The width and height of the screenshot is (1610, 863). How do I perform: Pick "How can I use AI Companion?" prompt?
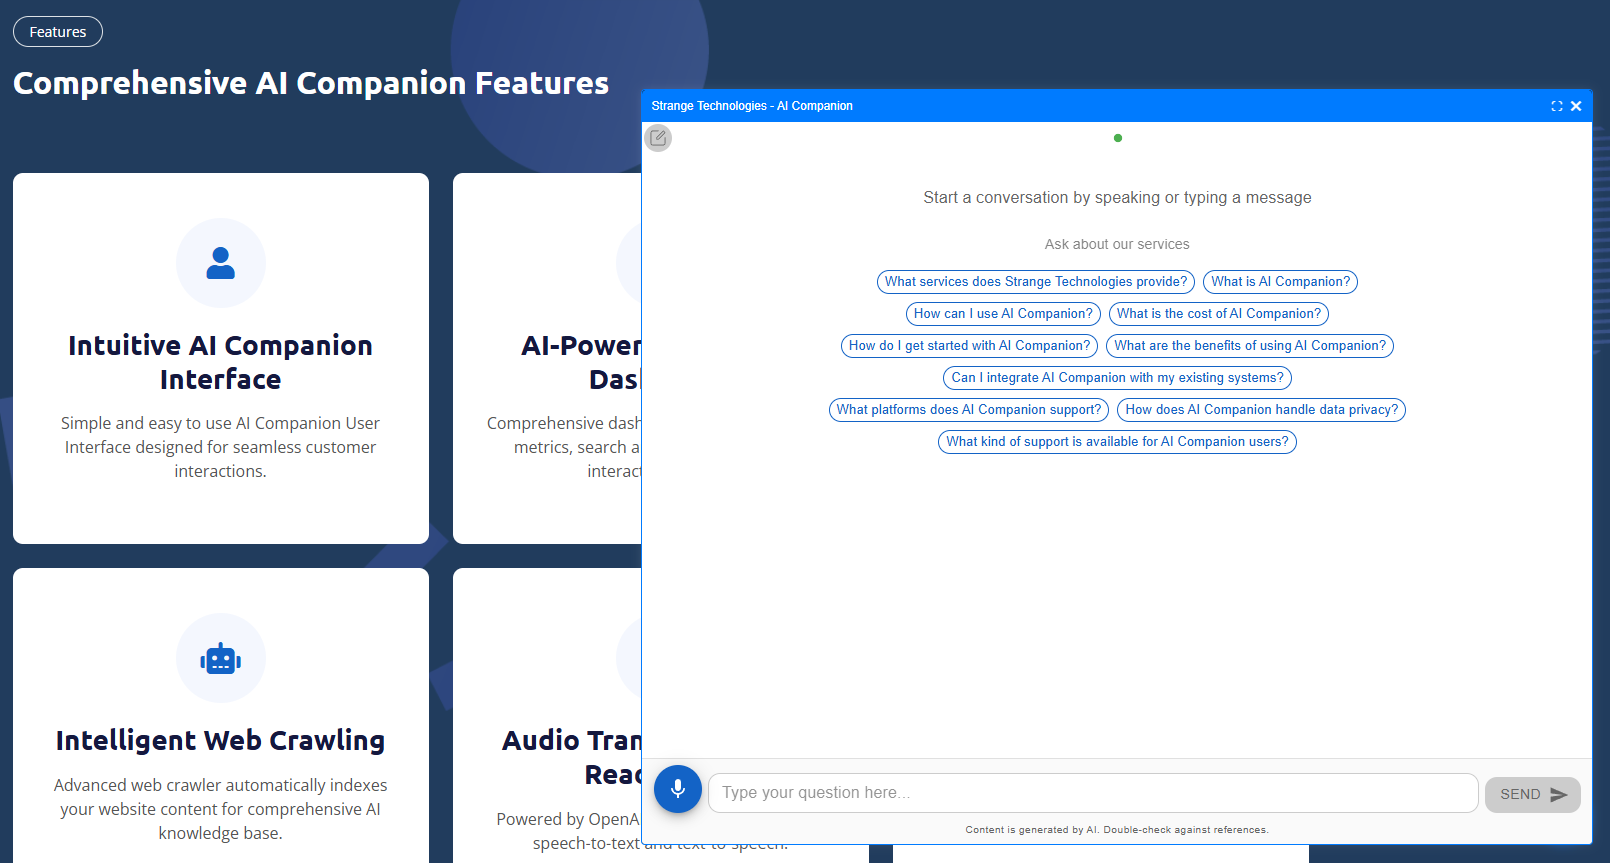(x=1003, y=314)
